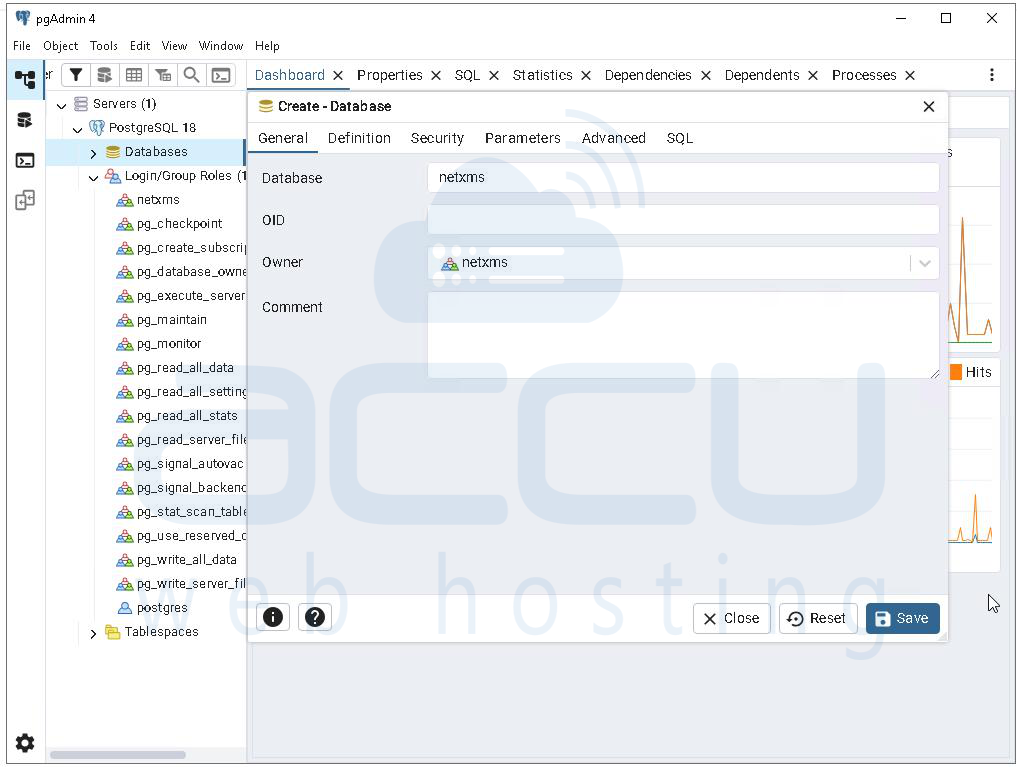Click the Close button in dialog footer

point(731,618)
